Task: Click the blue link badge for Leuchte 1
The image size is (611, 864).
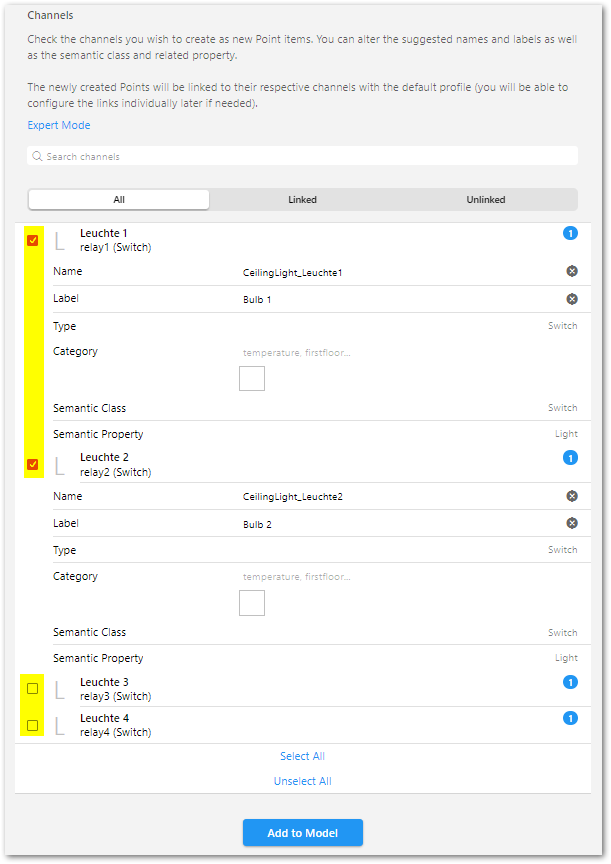Action: (x=570, y=233)
